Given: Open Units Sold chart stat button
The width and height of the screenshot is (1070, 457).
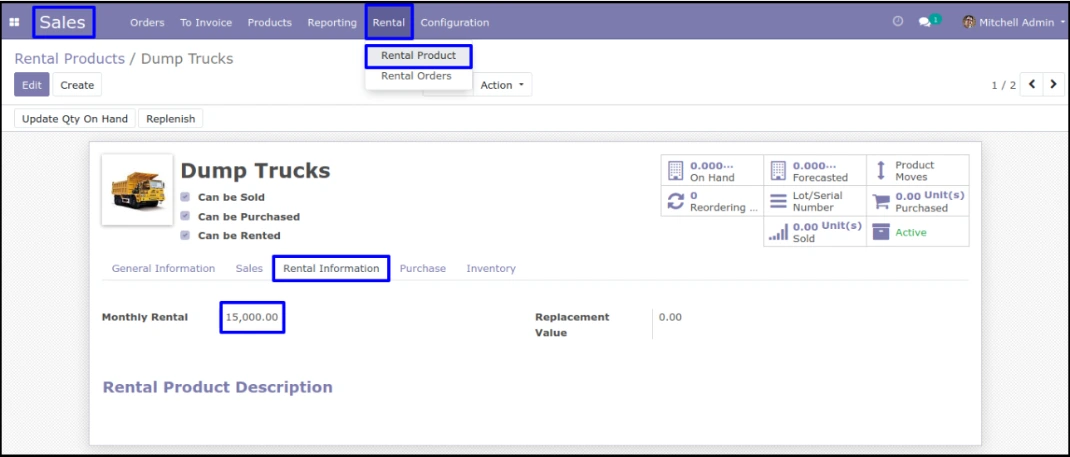Looking at the screenshot, I should (x=814, y=232).
